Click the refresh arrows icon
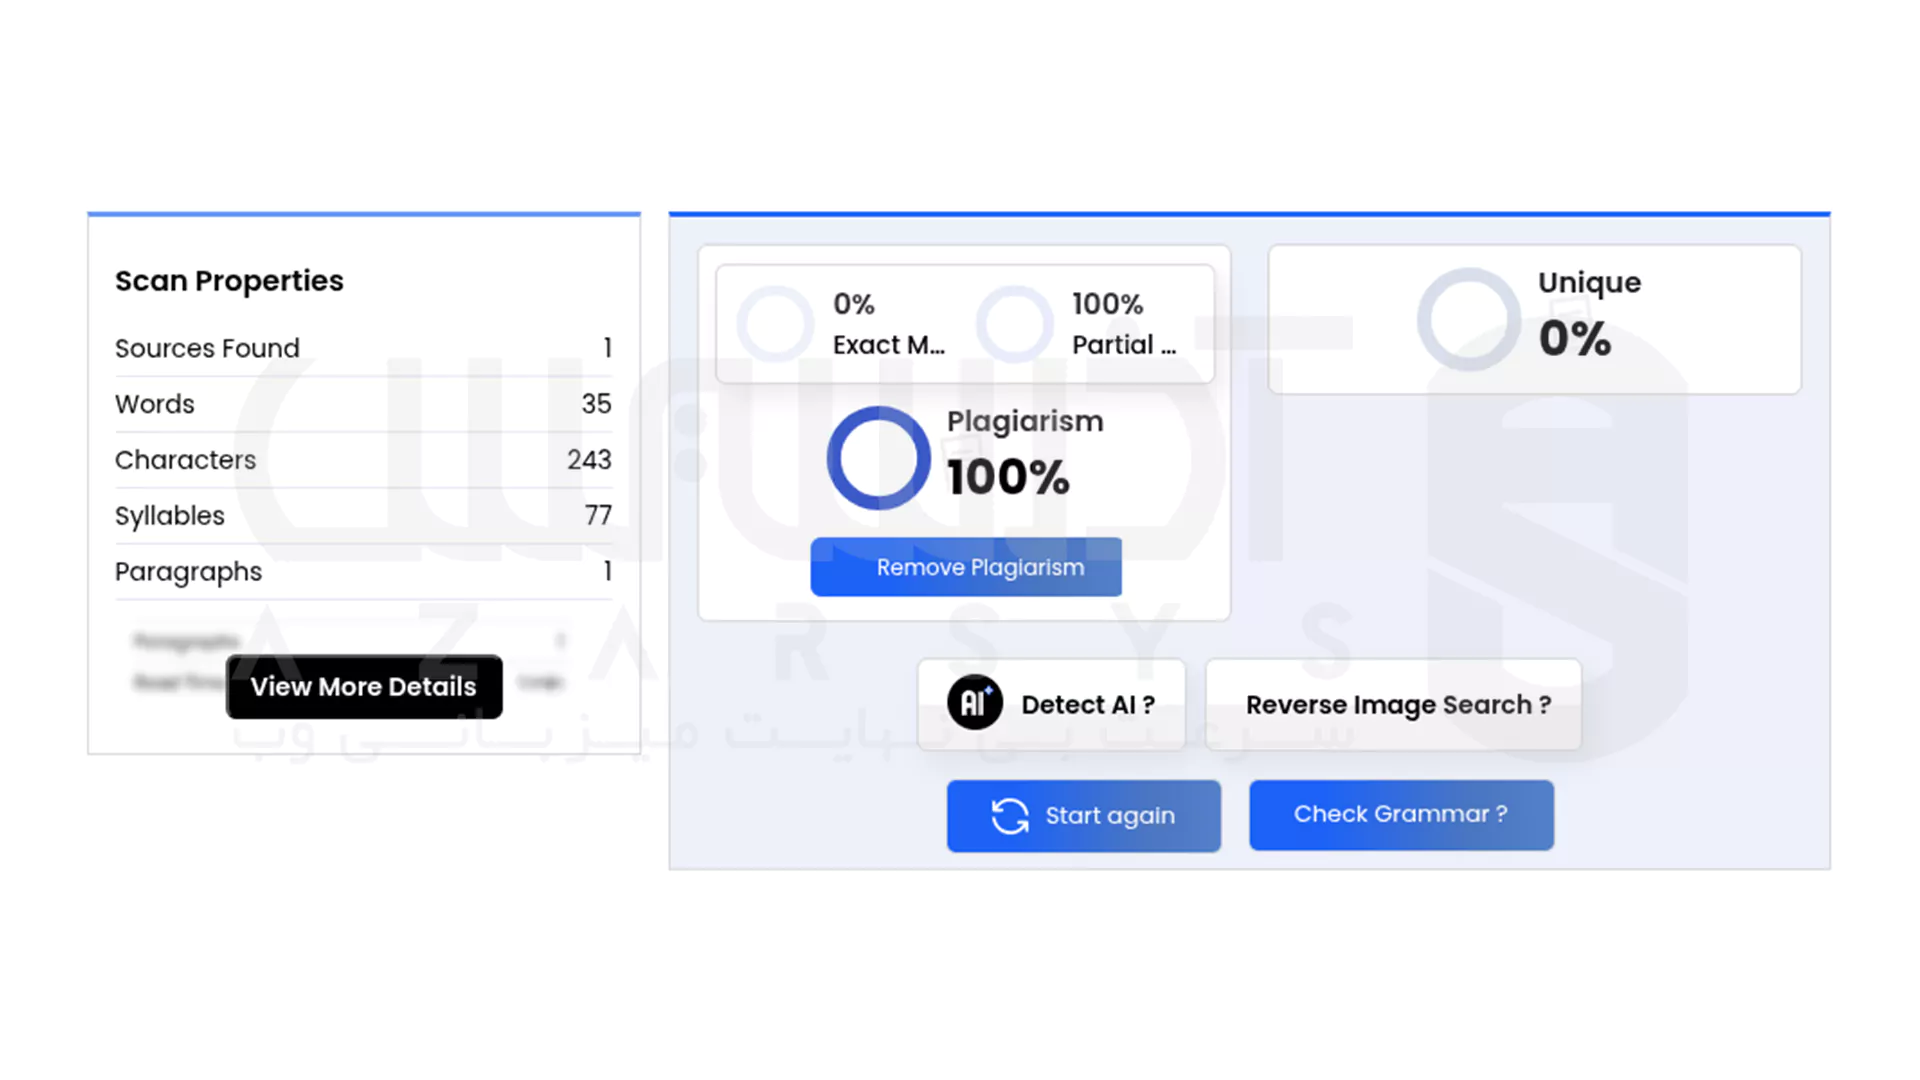 (1010, 816)
